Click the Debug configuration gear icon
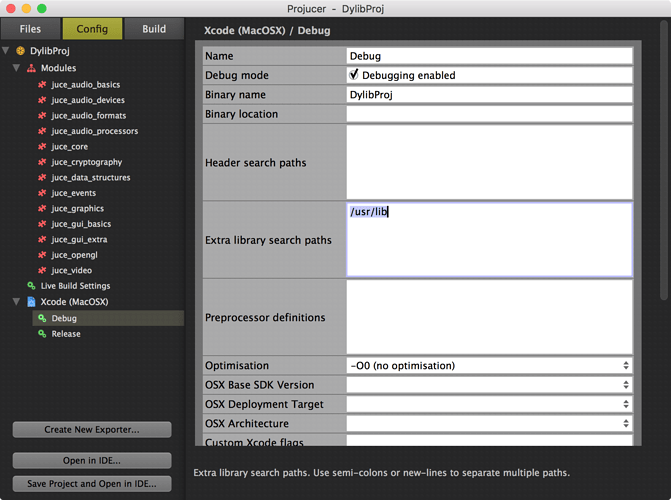 [x=42, y=318]
